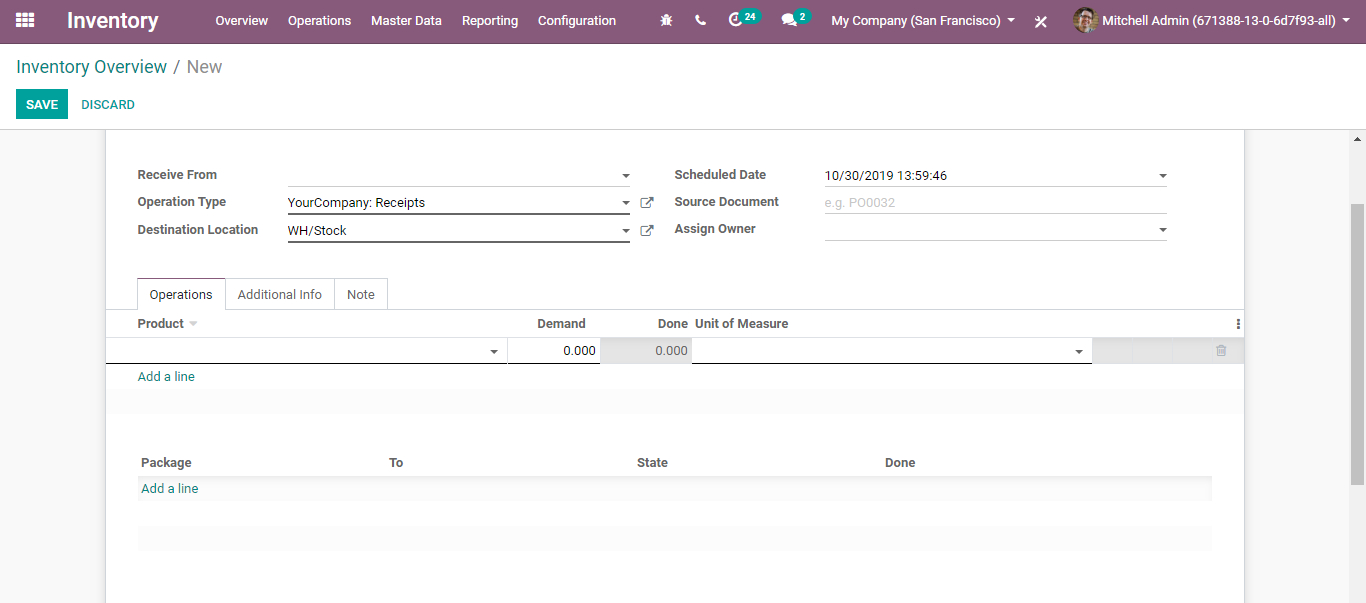Open the Operations top menu
The width and height of the screenshot is (1366, 603).
tap(319, 20)
